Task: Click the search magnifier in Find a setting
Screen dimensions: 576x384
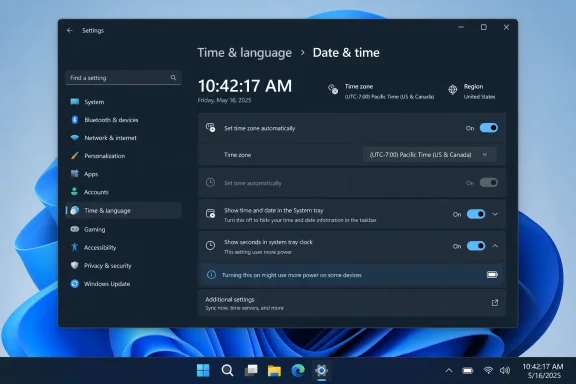Action: 173,78
